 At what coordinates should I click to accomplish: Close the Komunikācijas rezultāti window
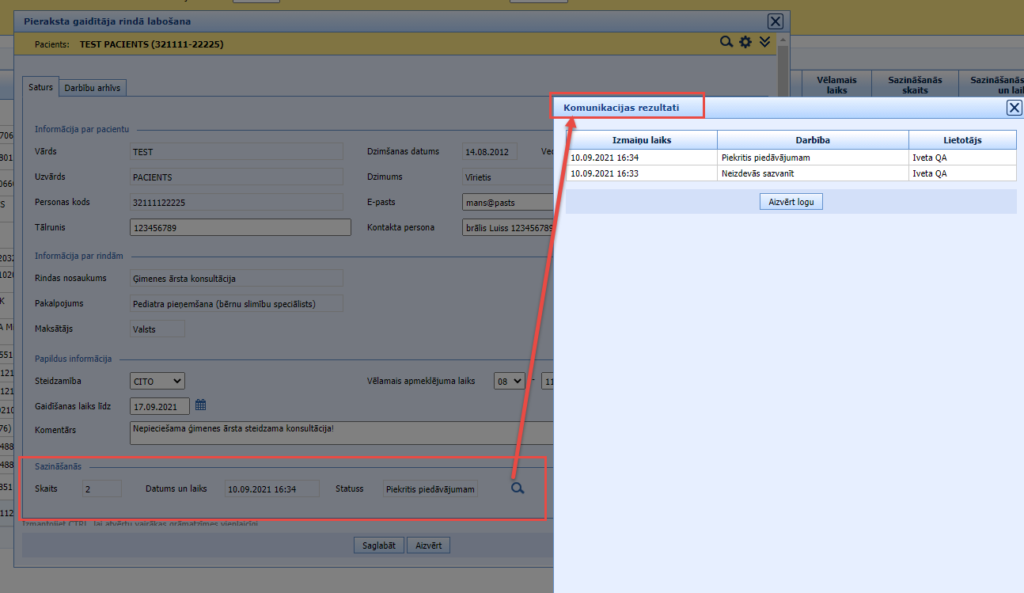pos(1013,108)
